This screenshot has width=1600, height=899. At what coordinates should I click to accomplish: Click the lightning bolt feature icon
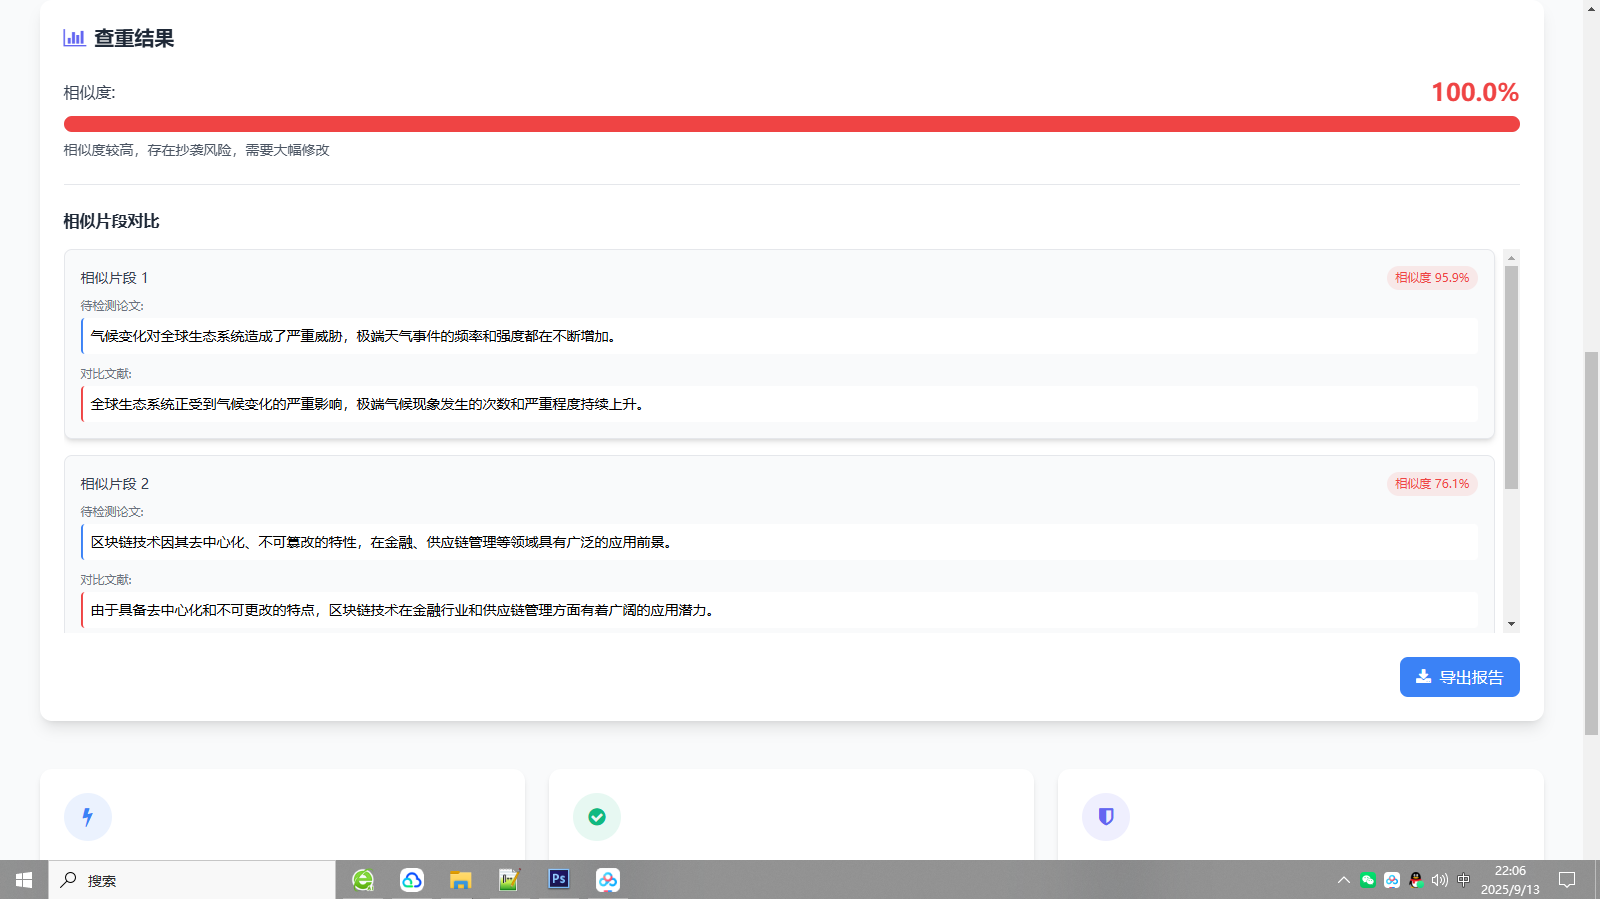[88, 817]
